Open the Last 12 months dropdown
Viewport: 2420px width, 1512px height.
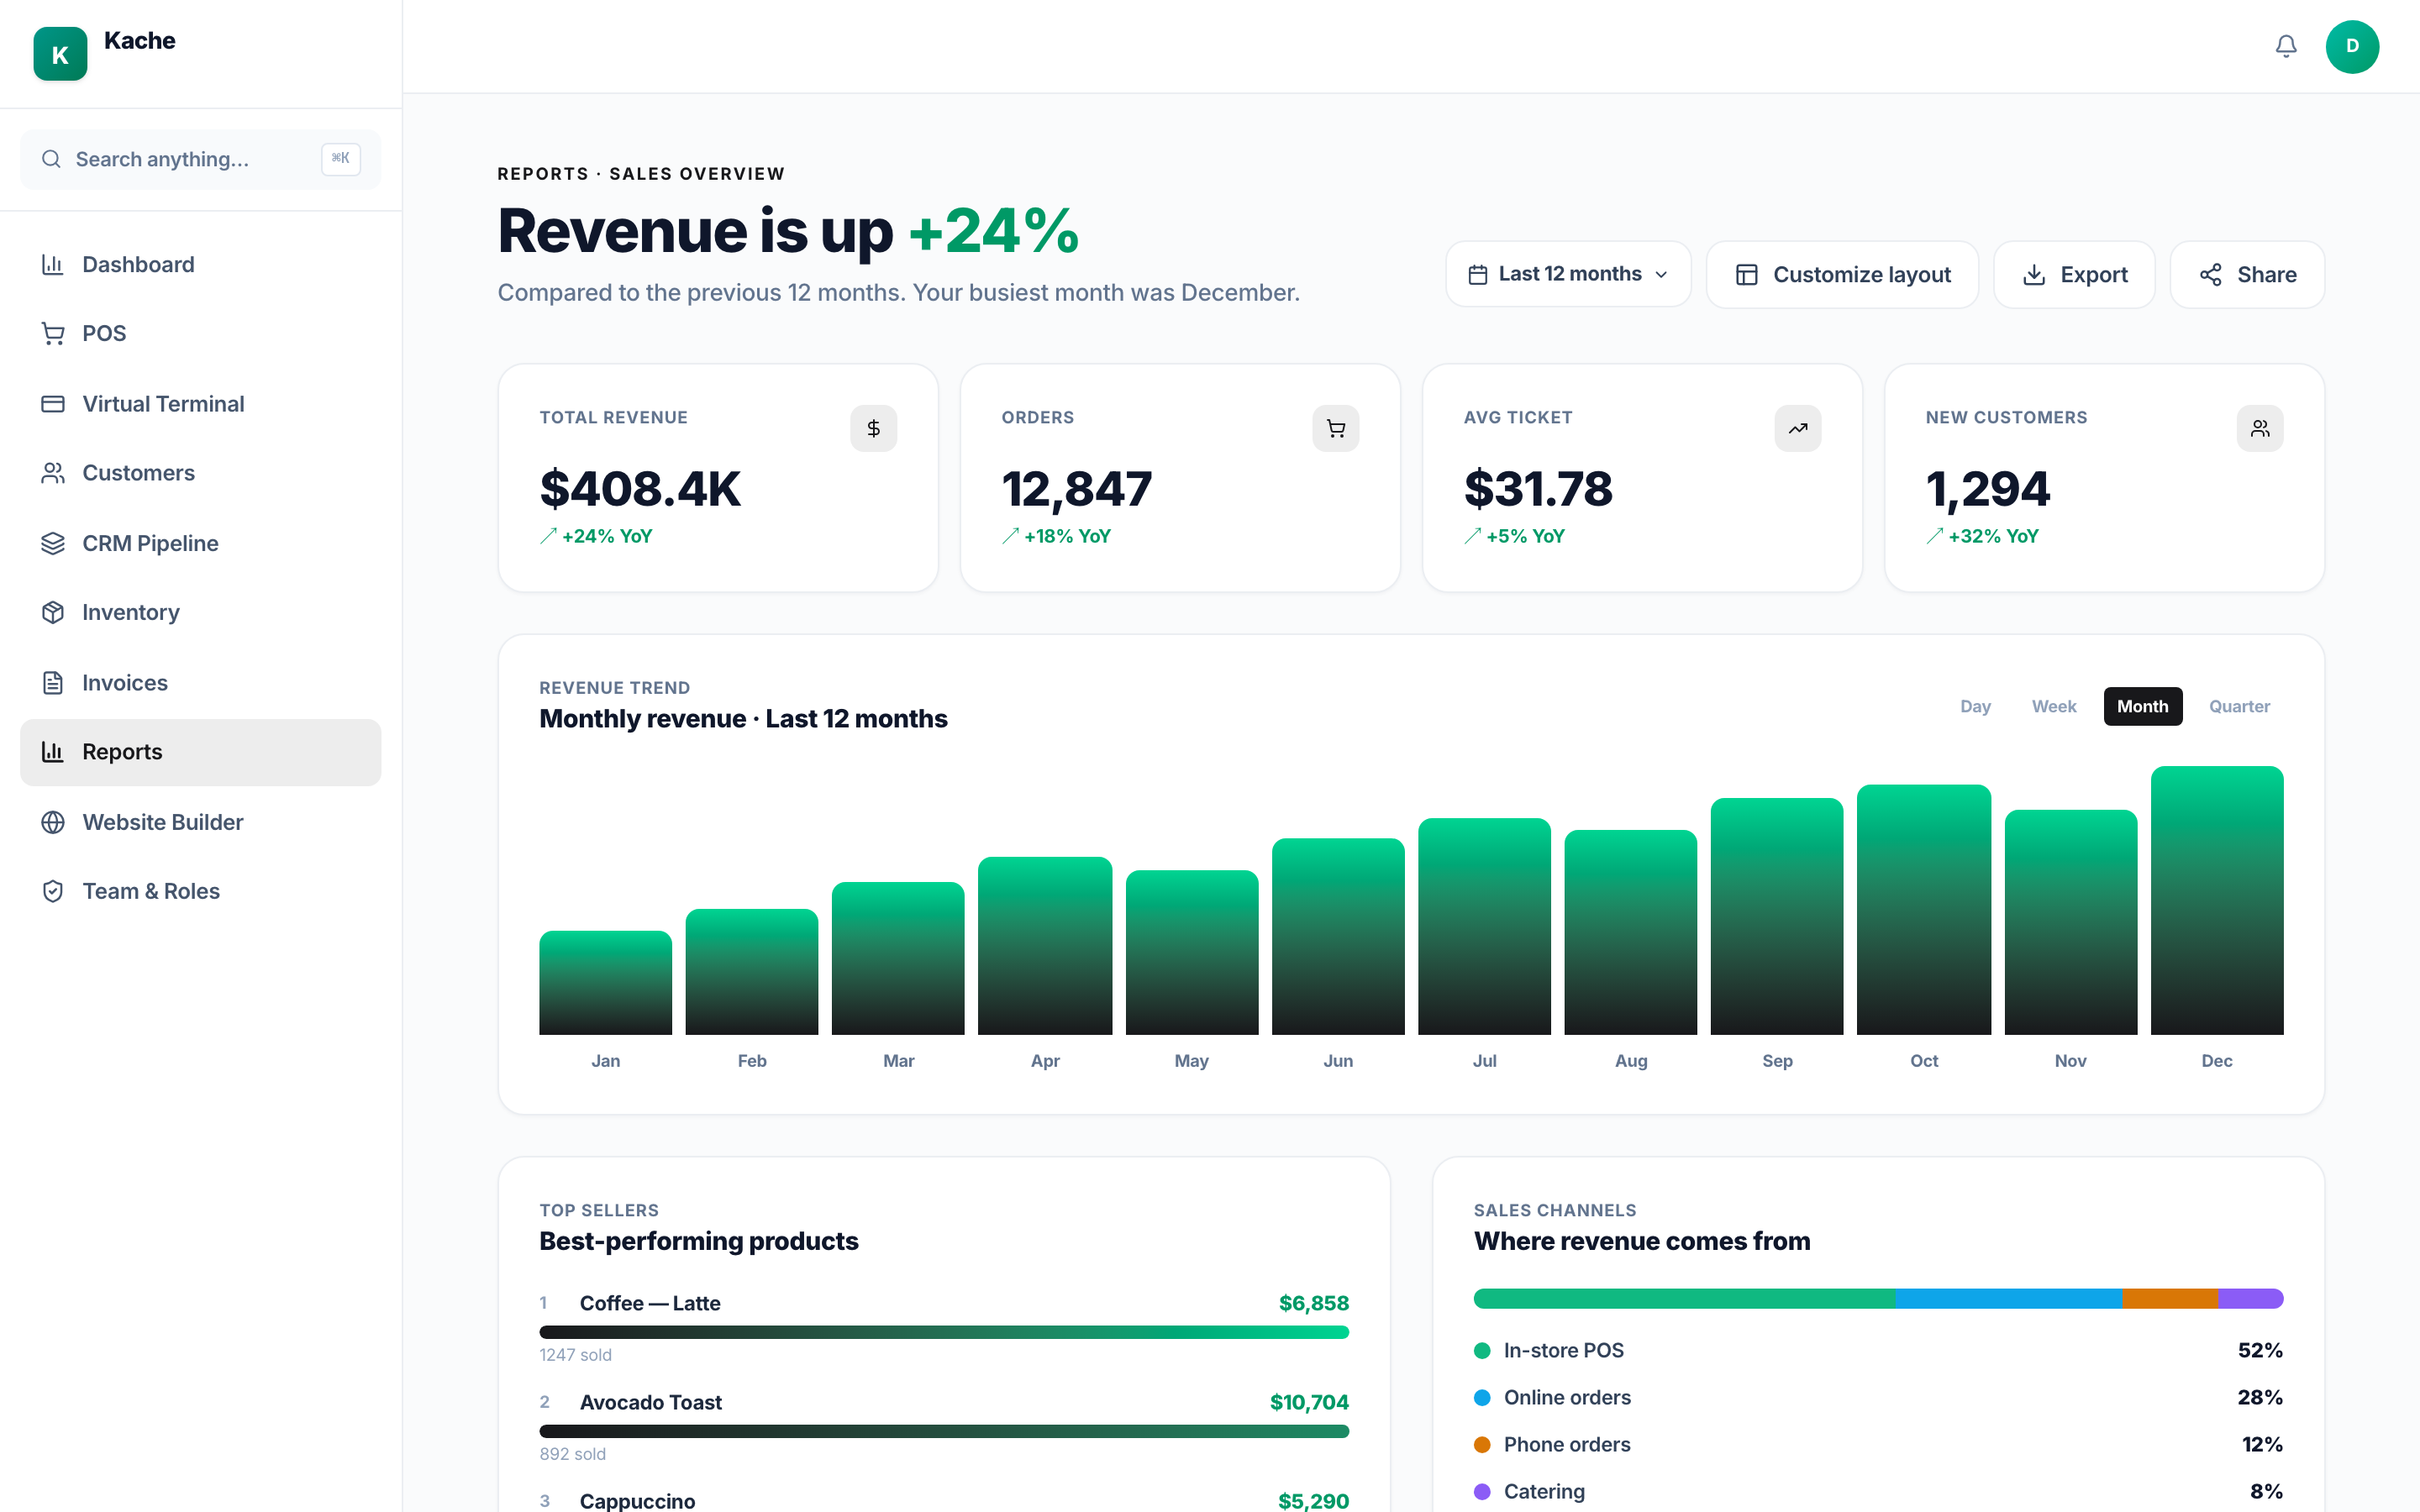pyautogui.click(x=1568, y=274)
